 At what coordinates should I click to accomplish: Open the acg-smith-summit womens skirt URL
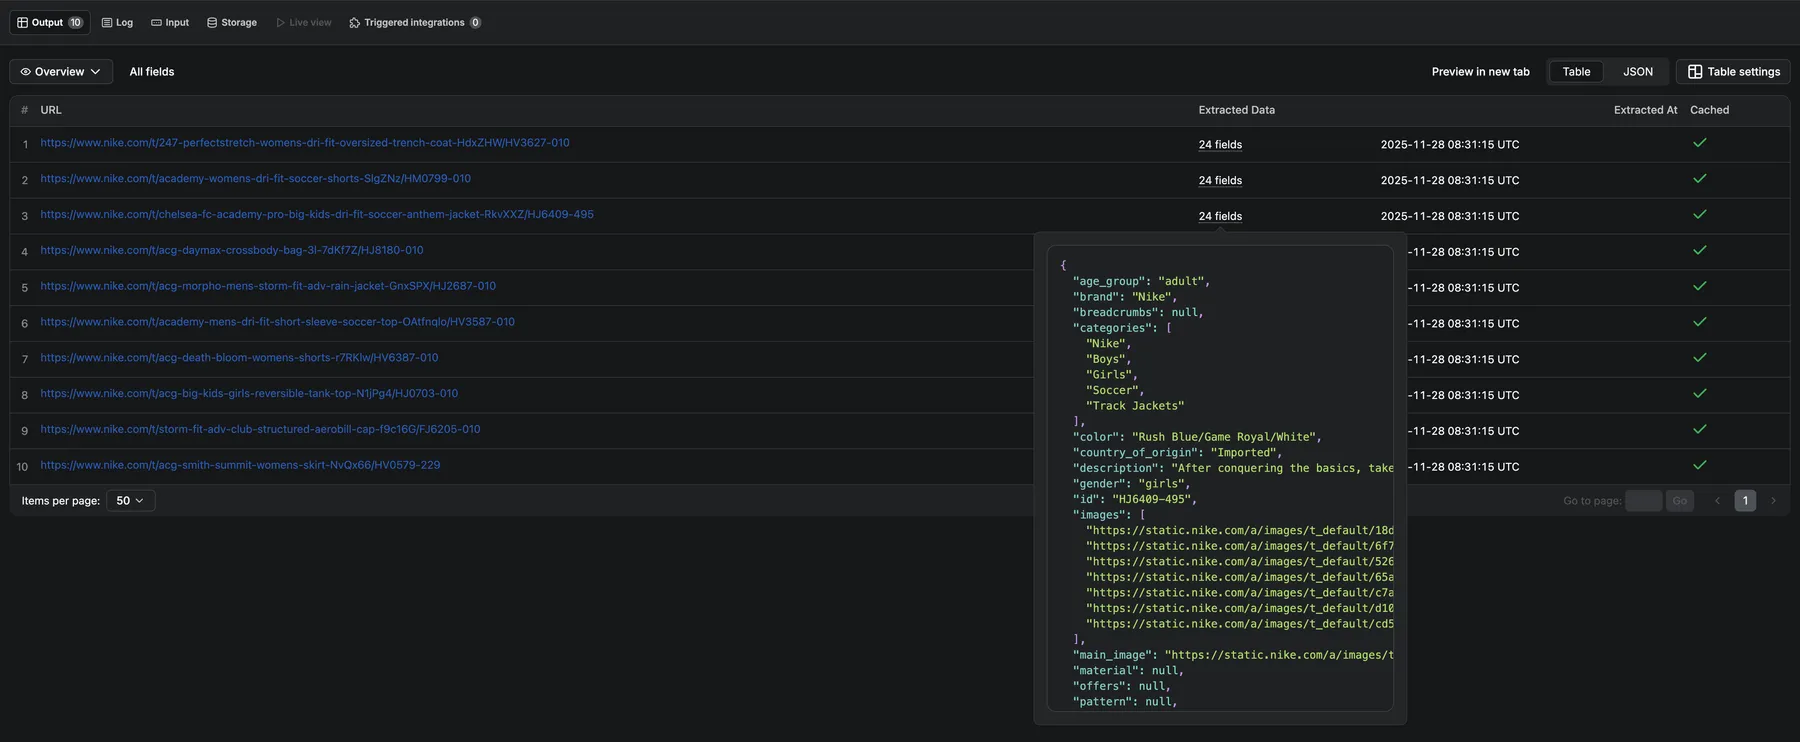[240, 465]
